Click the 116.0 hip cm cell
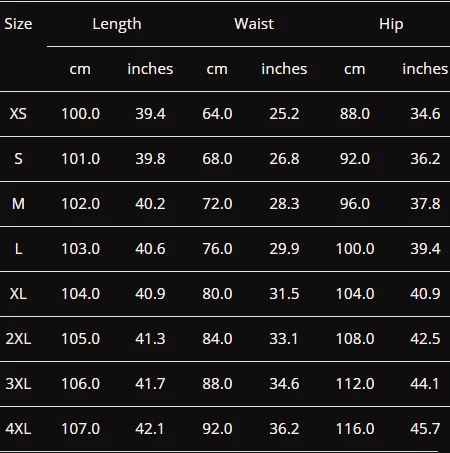Screen dimensions: 450x453 355,429
